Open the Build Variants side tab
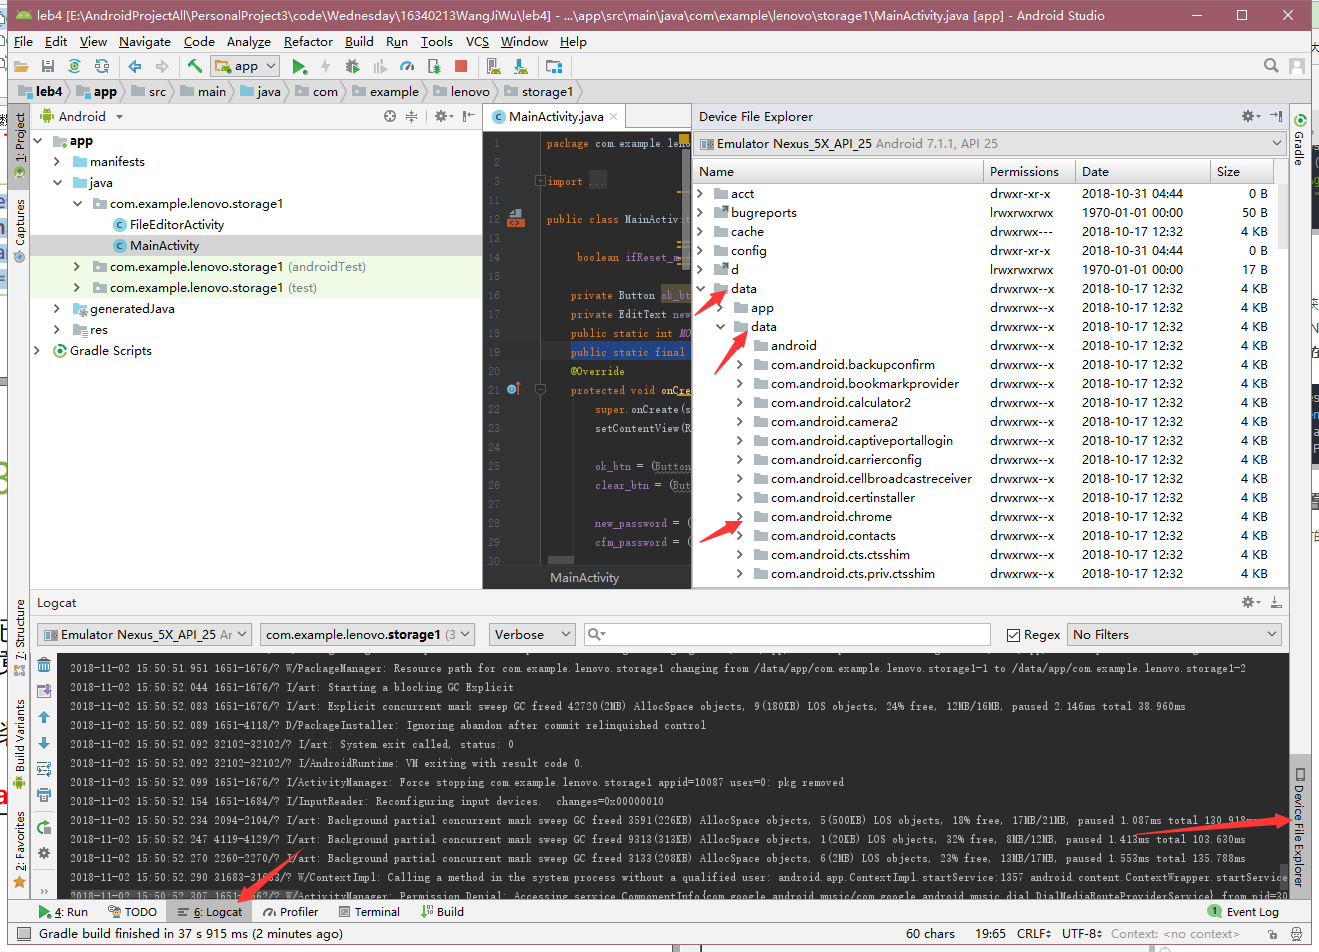The image size is (1319, 952). pyautogui.click(x=20, y=745)
